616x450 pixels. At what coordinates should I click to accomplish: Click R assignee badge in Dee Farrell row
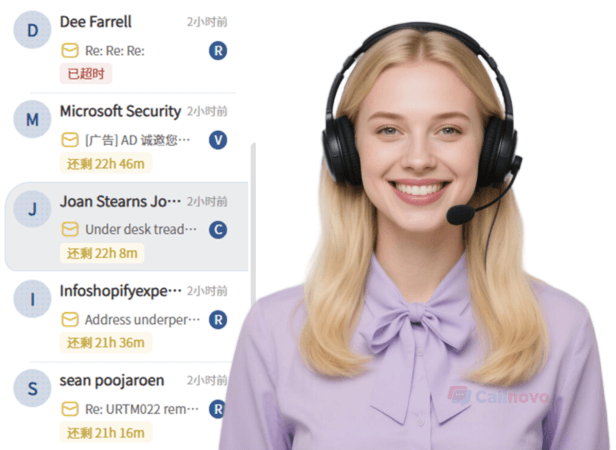point(218,51)
